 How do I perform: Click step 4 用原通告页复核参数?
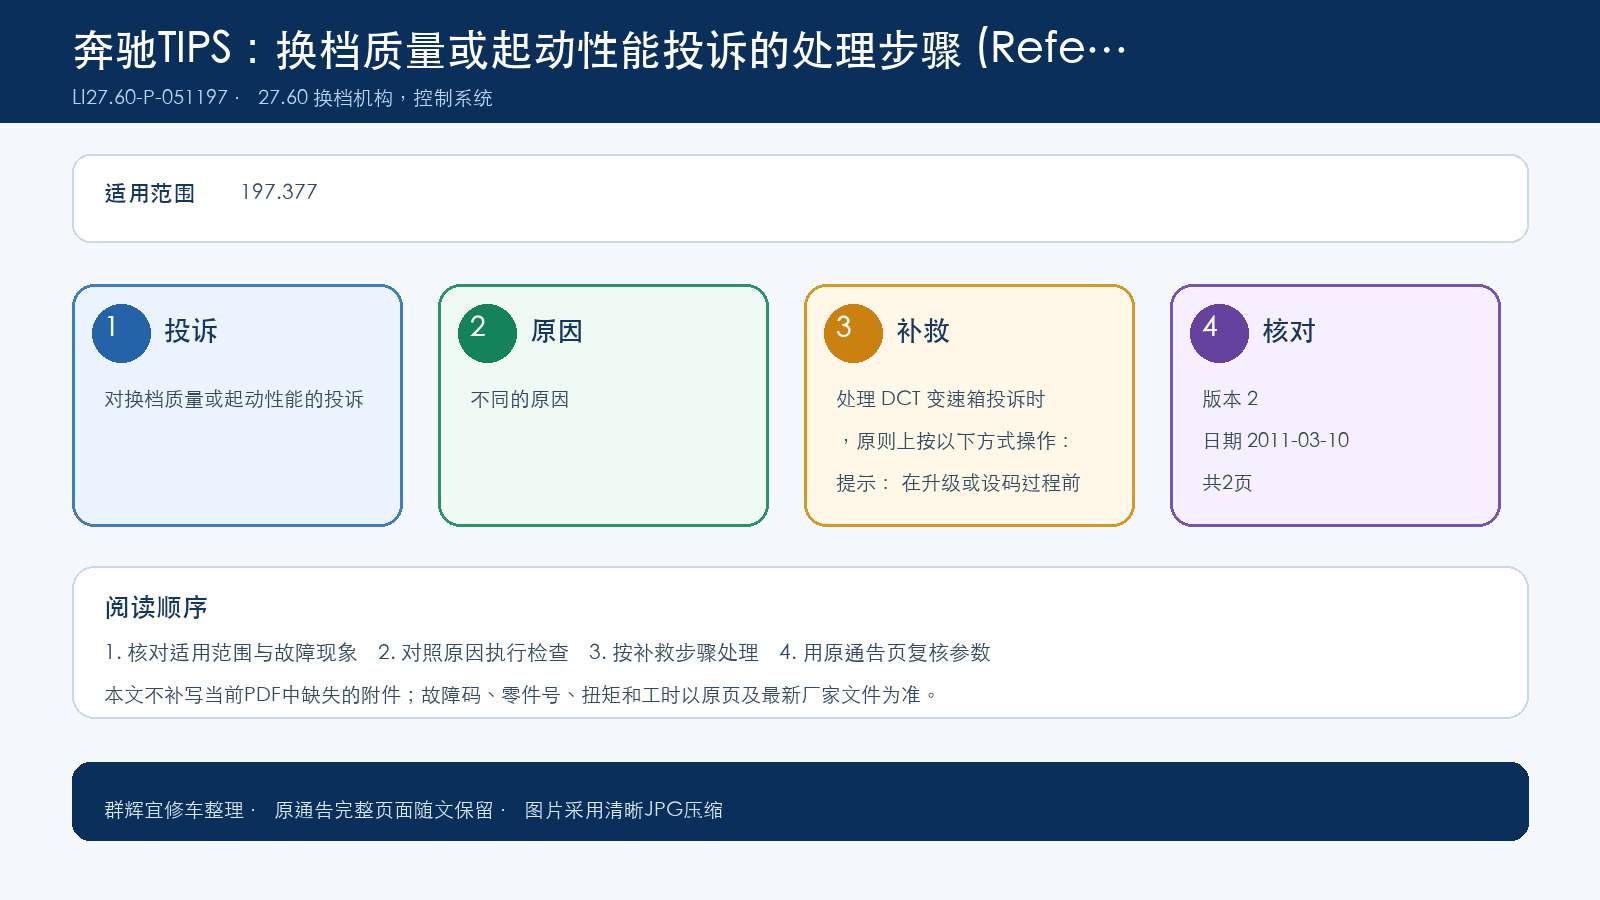[x=885, y=653]
